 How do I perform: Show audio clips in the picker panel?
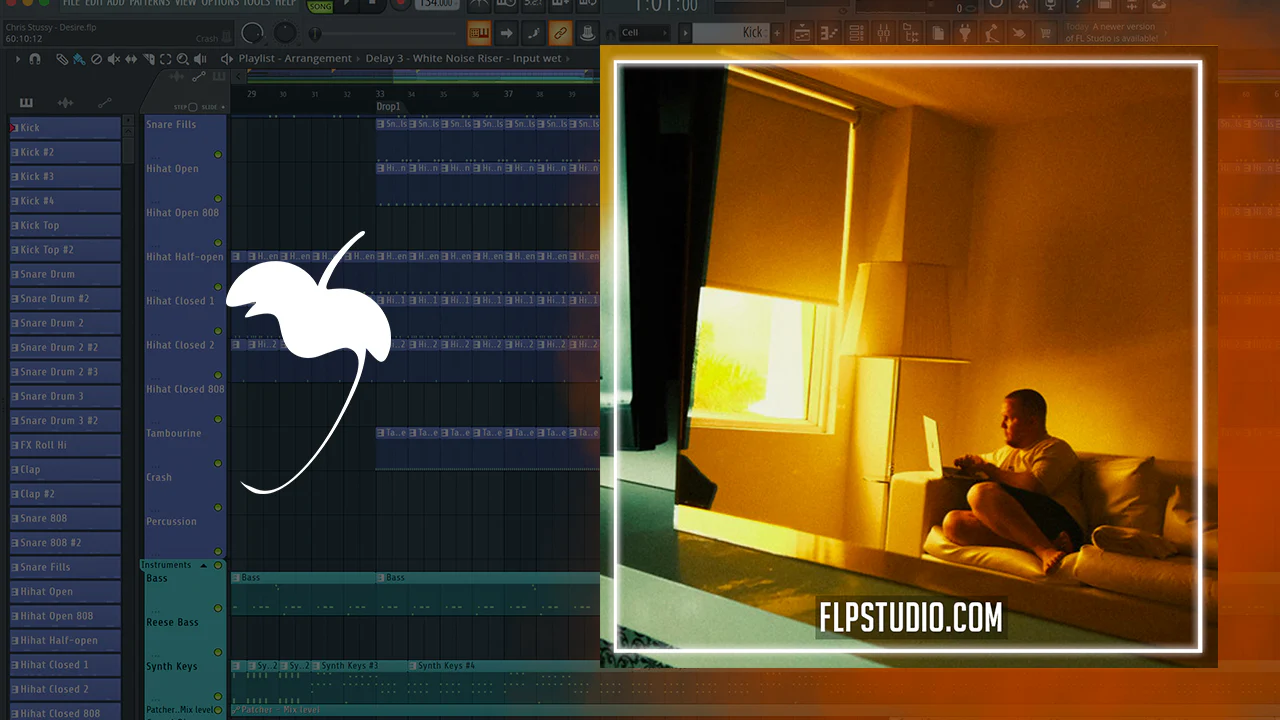tap(65, 103)
